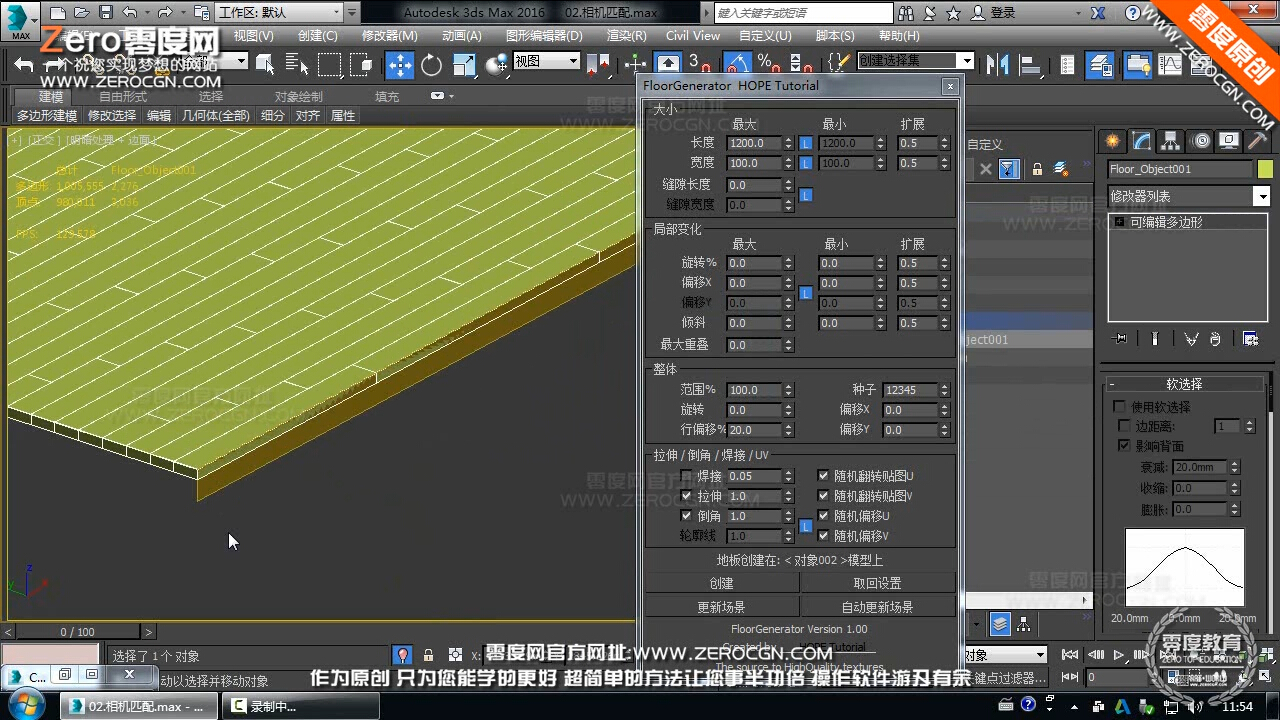
Task: Toggle Spinner Snap icon
Action: point(800,64)
